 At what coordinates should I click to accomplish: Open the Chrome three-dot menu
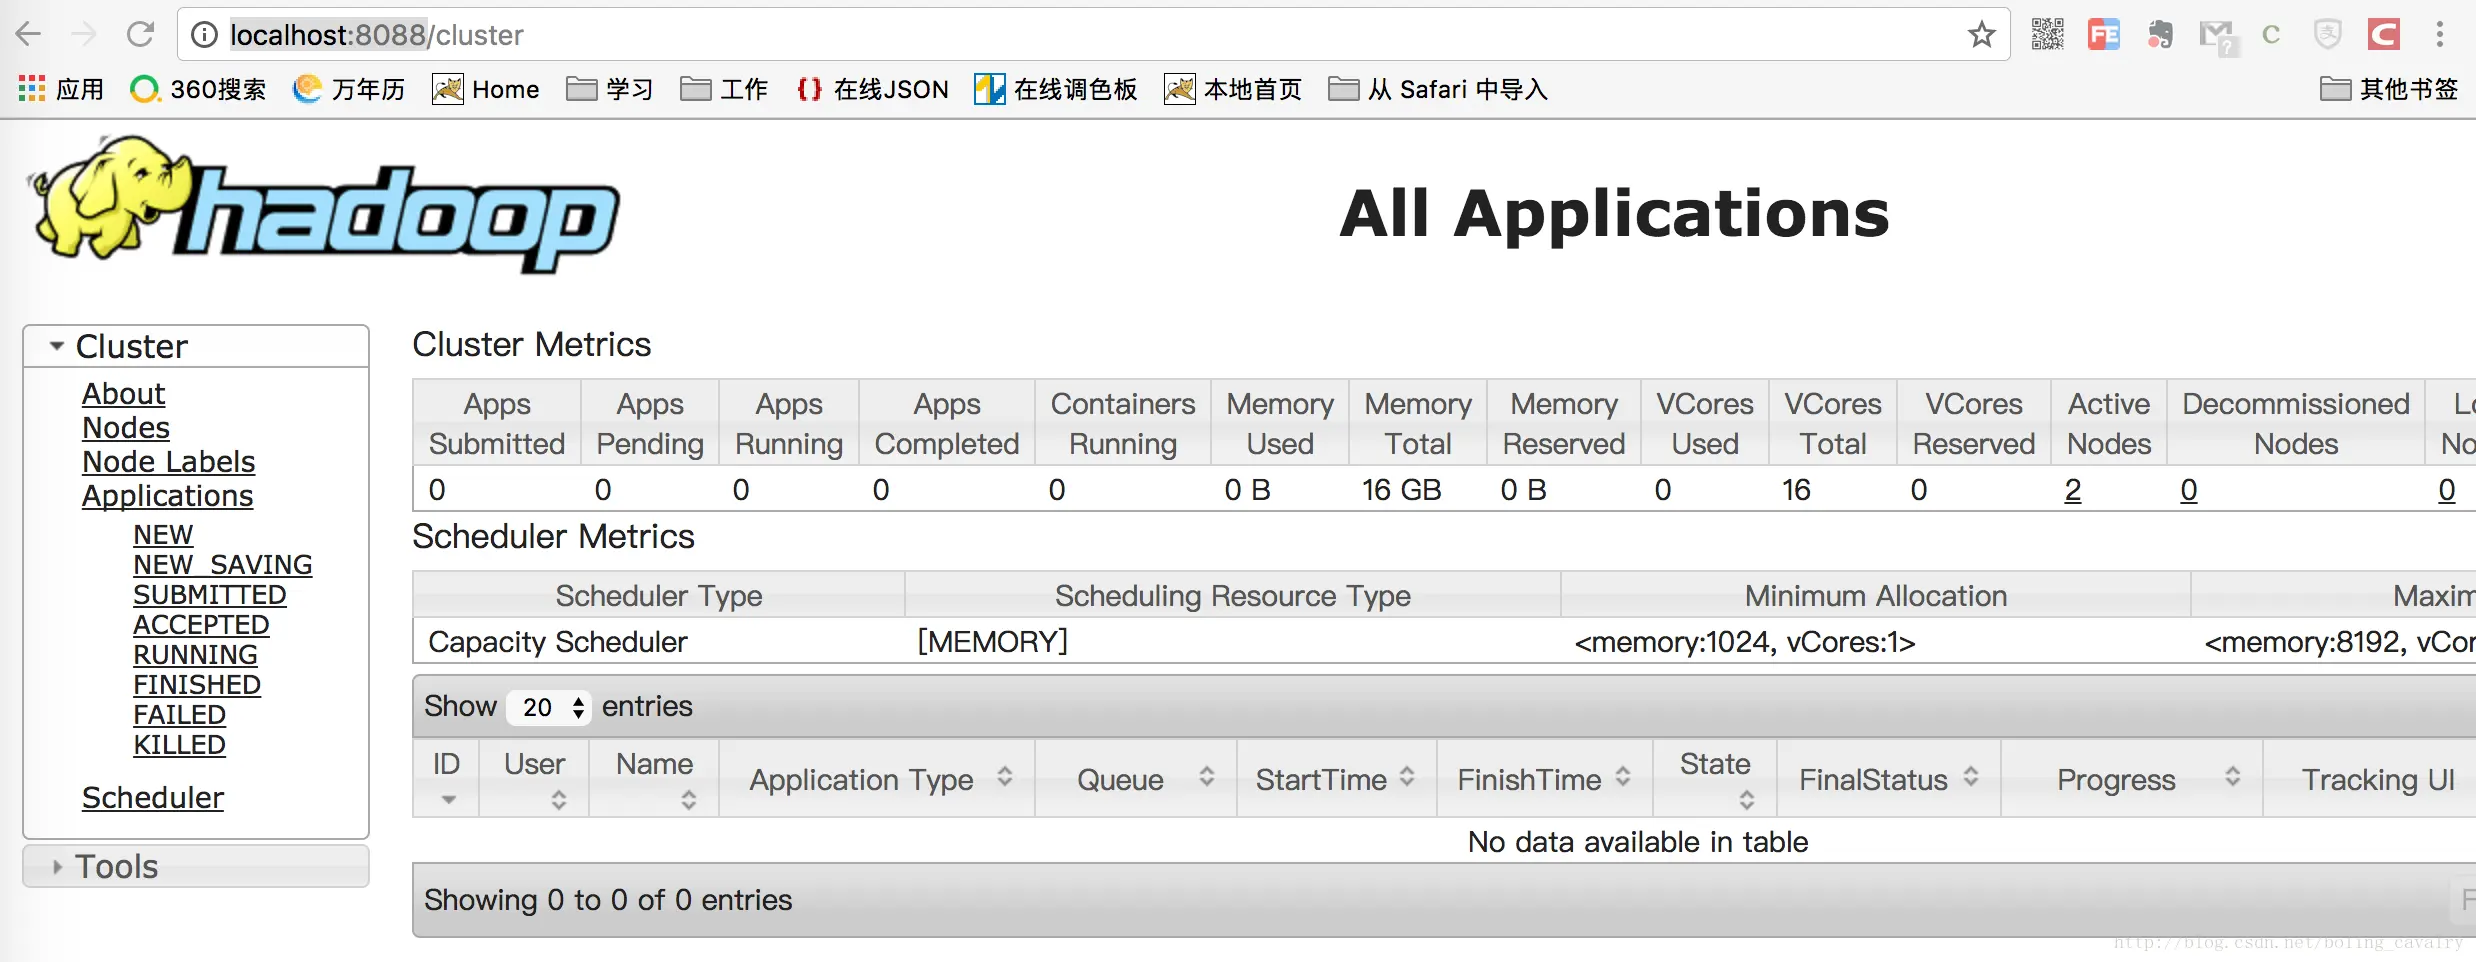click(x=2440, y=35)
